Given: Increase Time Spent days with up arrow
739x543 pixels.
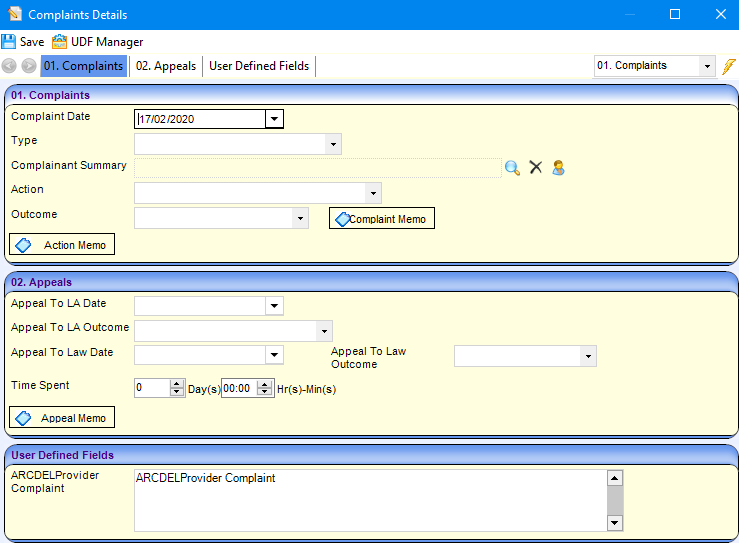Looking at the screenshot, I should pos(177,383).
